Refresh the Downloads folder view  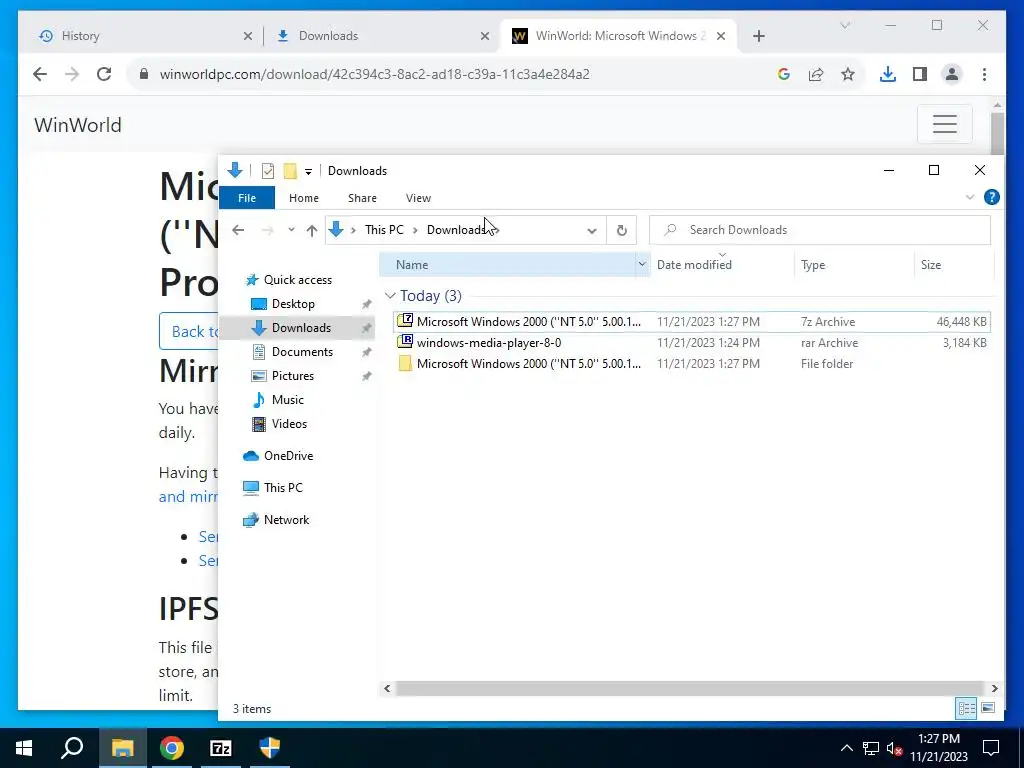pos(622,231)
